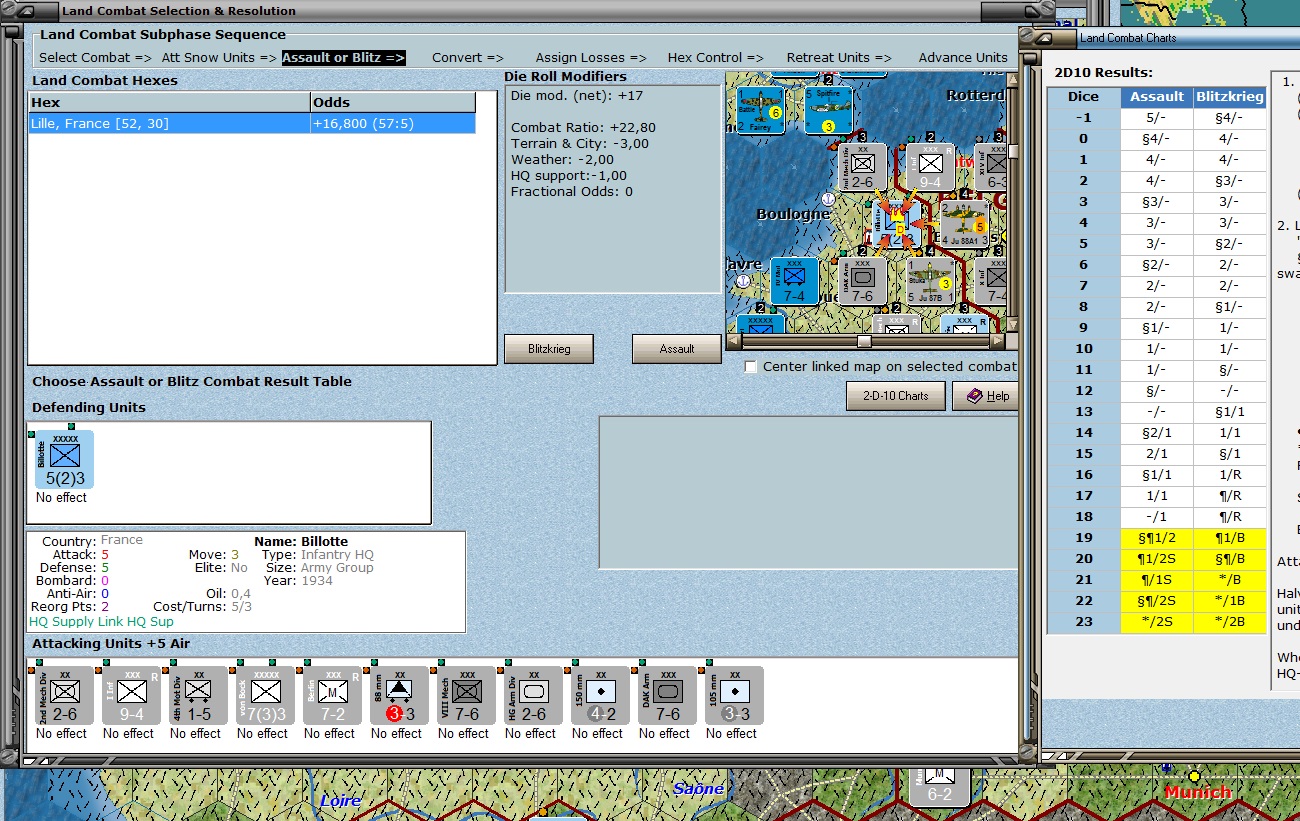
Task: Click the Fairey Battle aircraft counter on map
Action: 761,111
